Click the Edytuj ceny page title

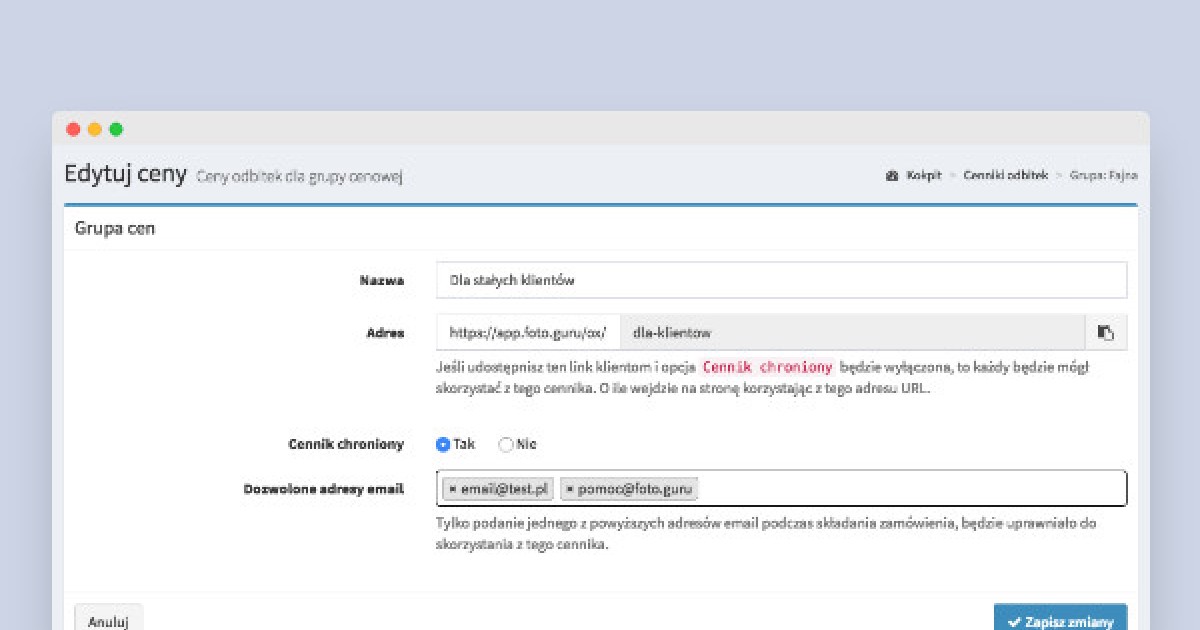pos(126,173)
